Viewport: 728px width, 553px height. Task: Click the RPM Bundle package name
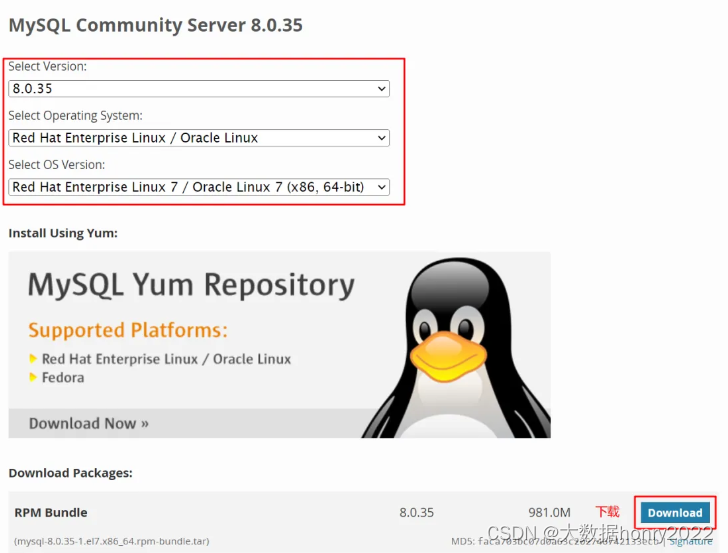(x=51, y=513)
